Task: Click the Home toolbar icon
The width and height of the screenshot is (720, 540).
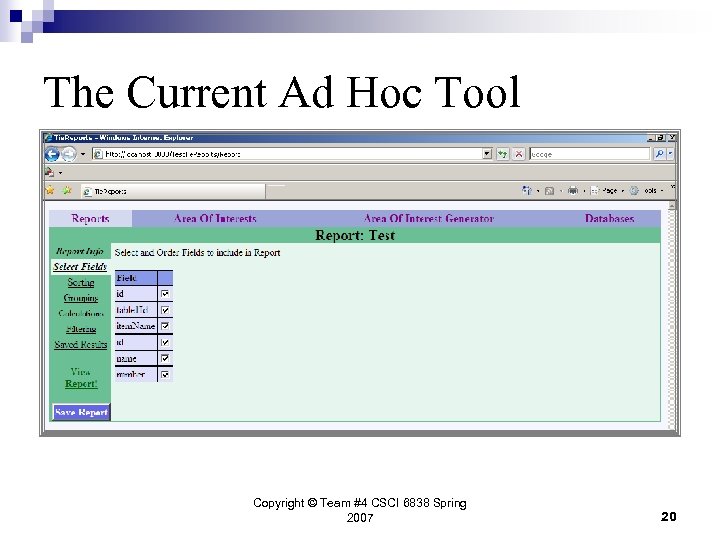Action: pyautogui.click(x=527, y=190)
